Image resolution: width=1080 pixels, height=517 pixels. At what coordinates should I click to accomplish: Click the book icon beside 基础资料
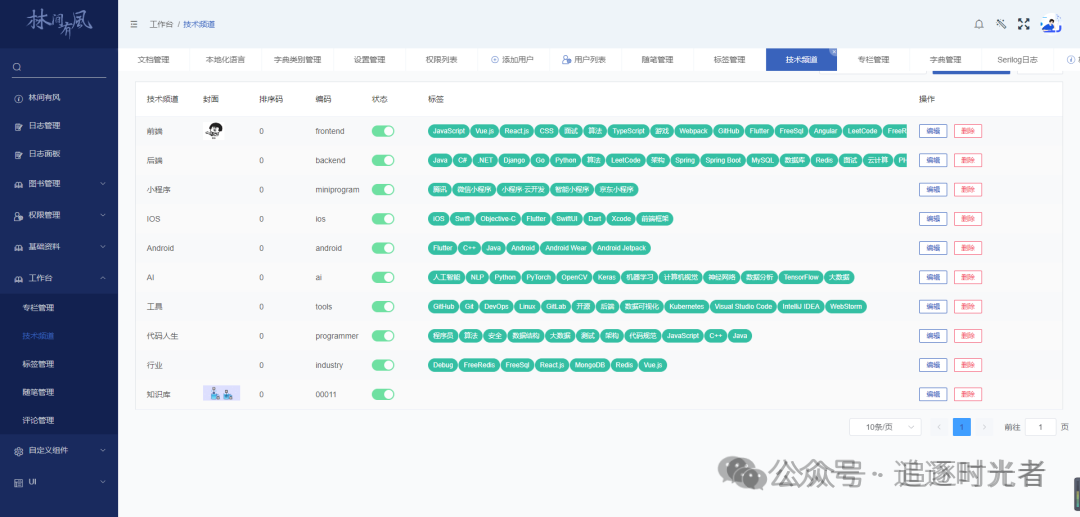pyautogui.click(x=19, y=246)
